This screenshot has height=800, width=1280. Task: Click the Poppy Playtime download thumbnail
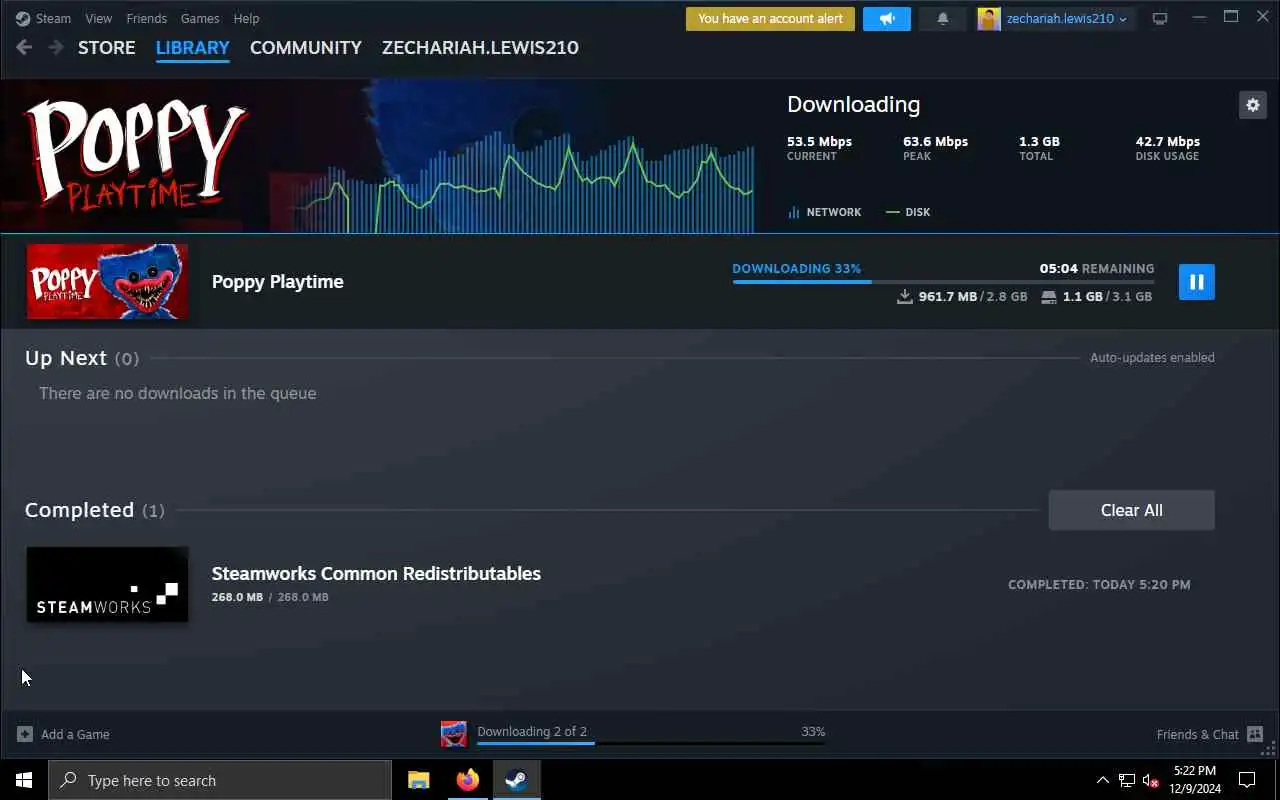[107, 282]
